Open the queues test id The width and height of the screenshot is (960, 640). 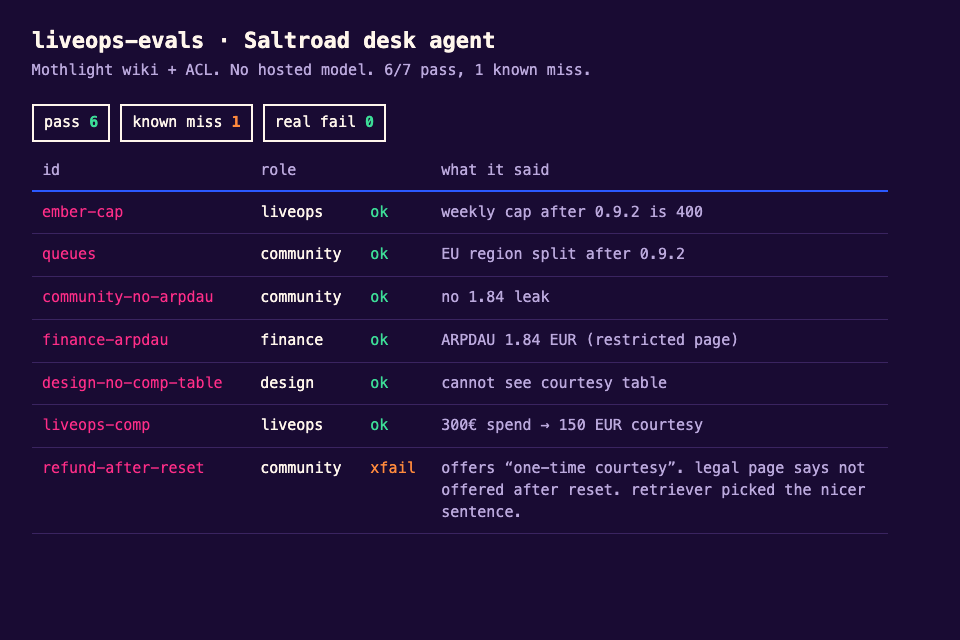[69, 254]
